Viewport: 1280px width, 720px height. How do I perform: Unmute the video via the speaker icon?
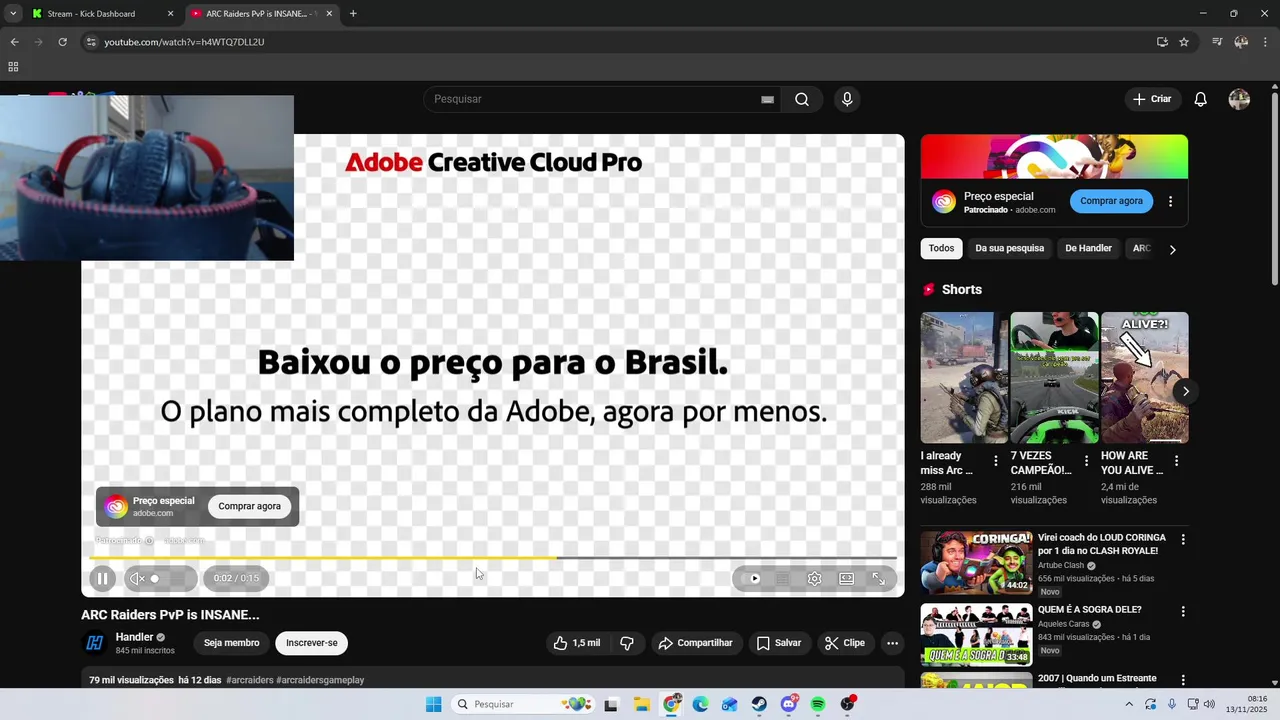pos(137,578)
